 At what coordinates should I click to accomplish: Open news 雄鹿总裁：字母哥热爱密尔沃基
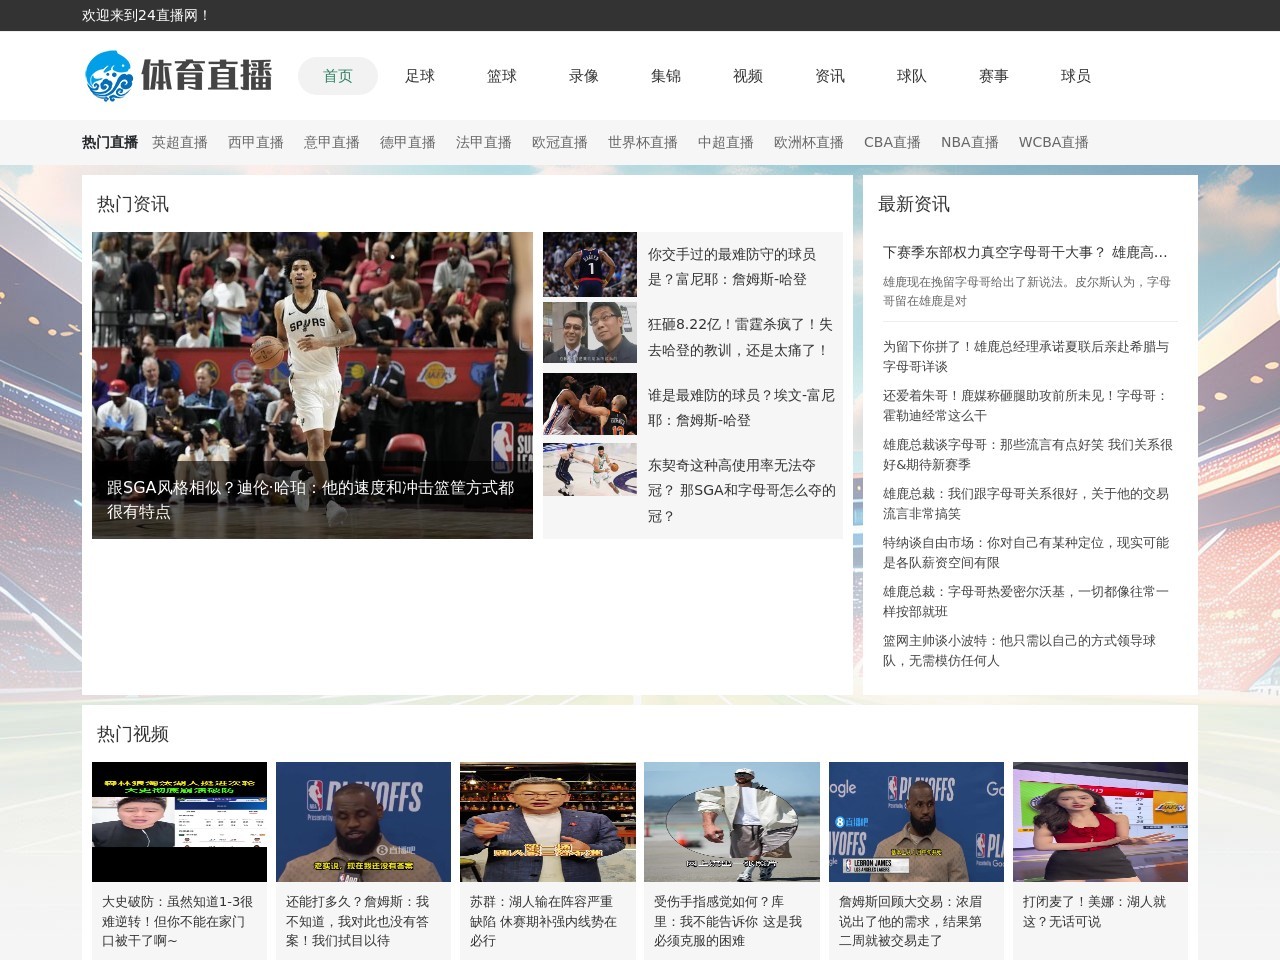coord(1026,601)
